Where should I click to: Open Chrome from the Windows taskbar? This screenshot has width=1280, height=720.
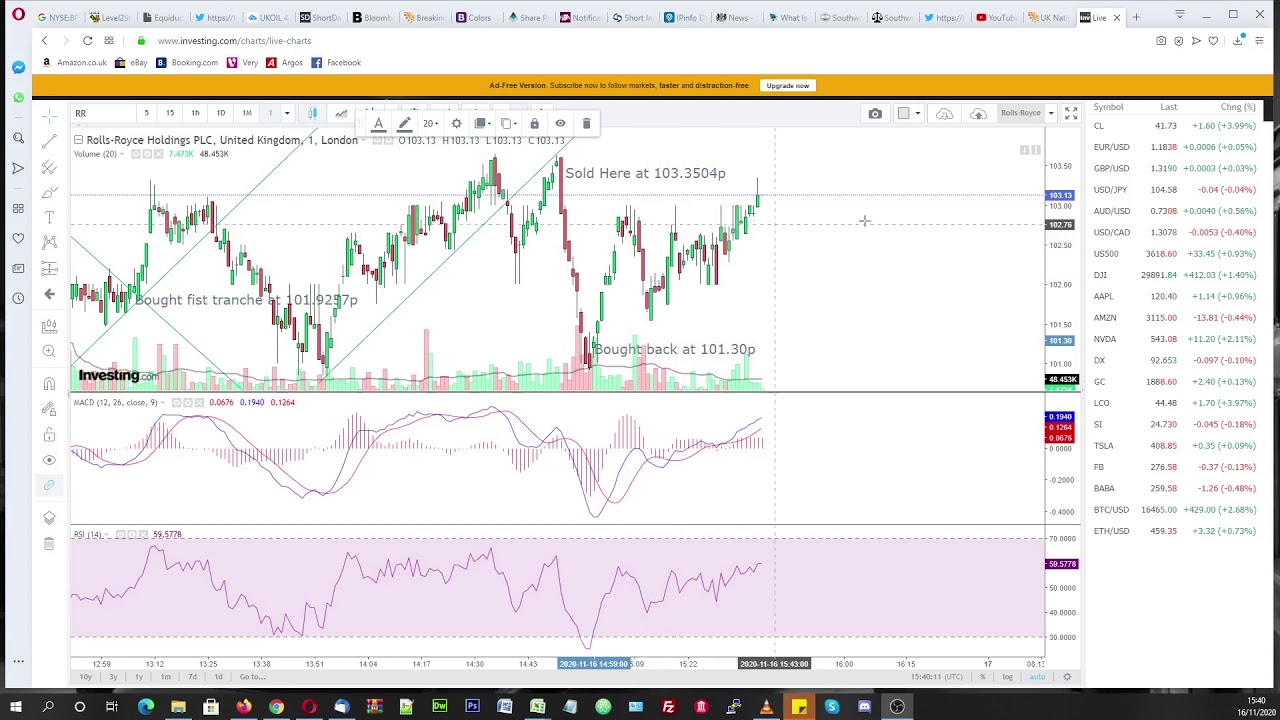[x=276, y=707]
